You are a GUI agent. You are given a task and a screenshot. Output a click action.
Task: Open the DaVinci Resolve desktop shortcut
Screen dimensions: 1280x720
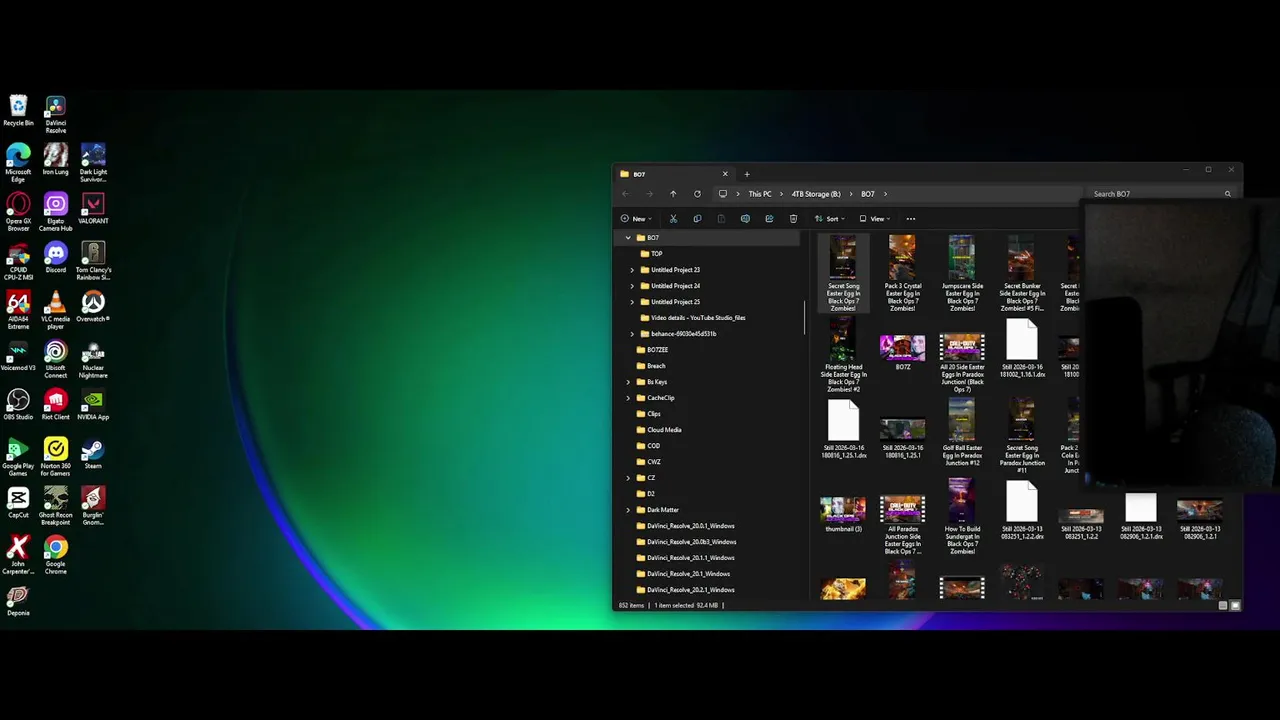pos(56,115)
